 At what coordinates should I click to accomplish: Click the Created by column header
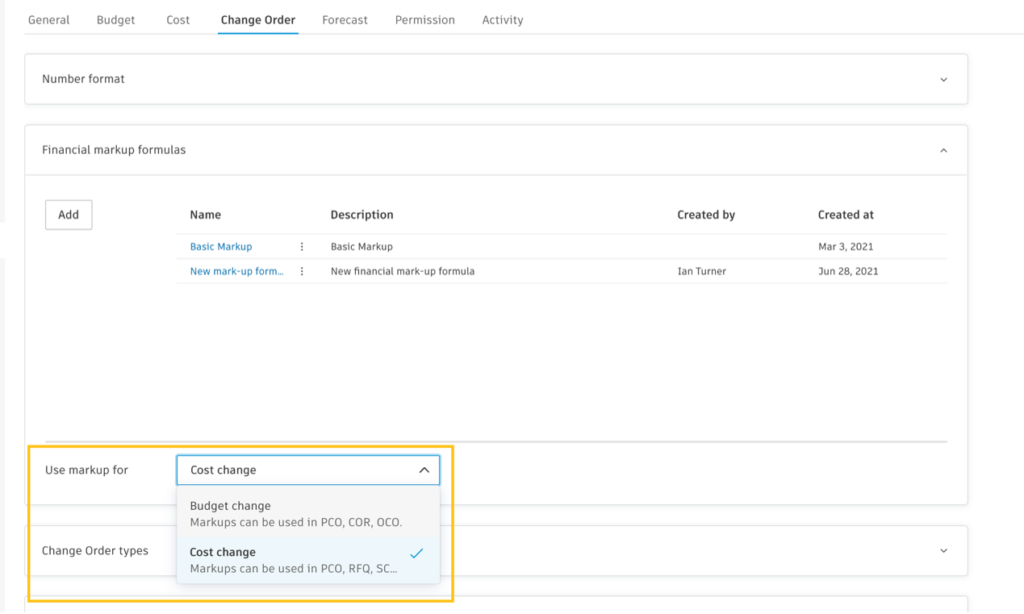[706, 214]
